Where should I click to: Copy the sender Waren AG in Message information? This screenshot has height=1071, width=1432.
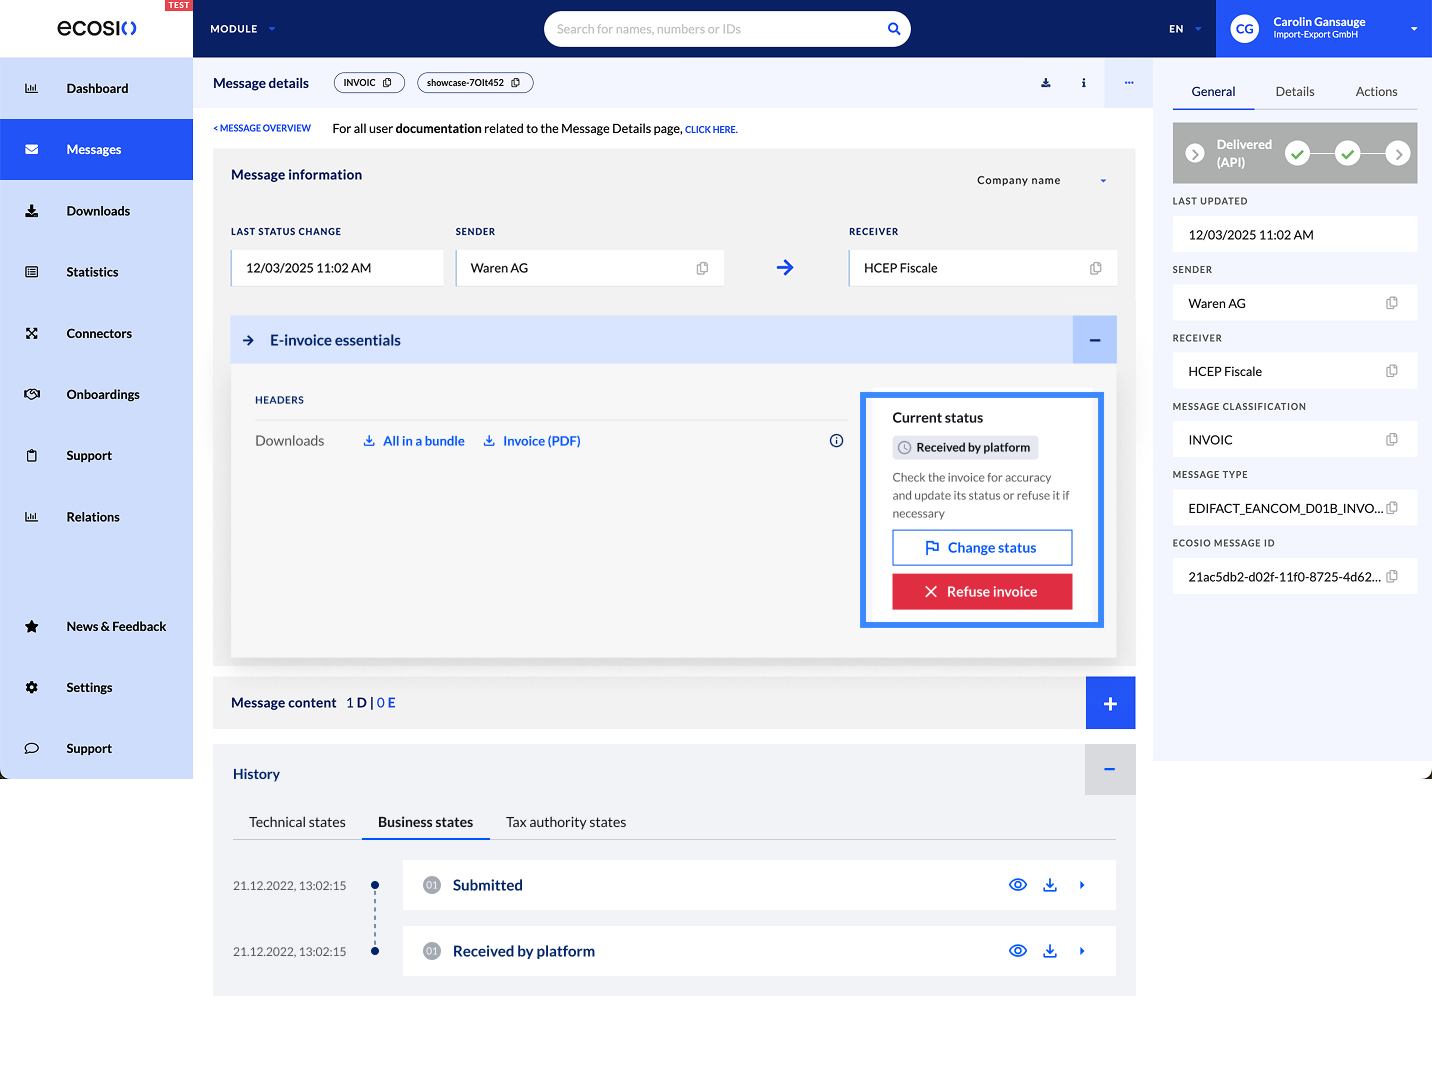(x=702, y=268)
